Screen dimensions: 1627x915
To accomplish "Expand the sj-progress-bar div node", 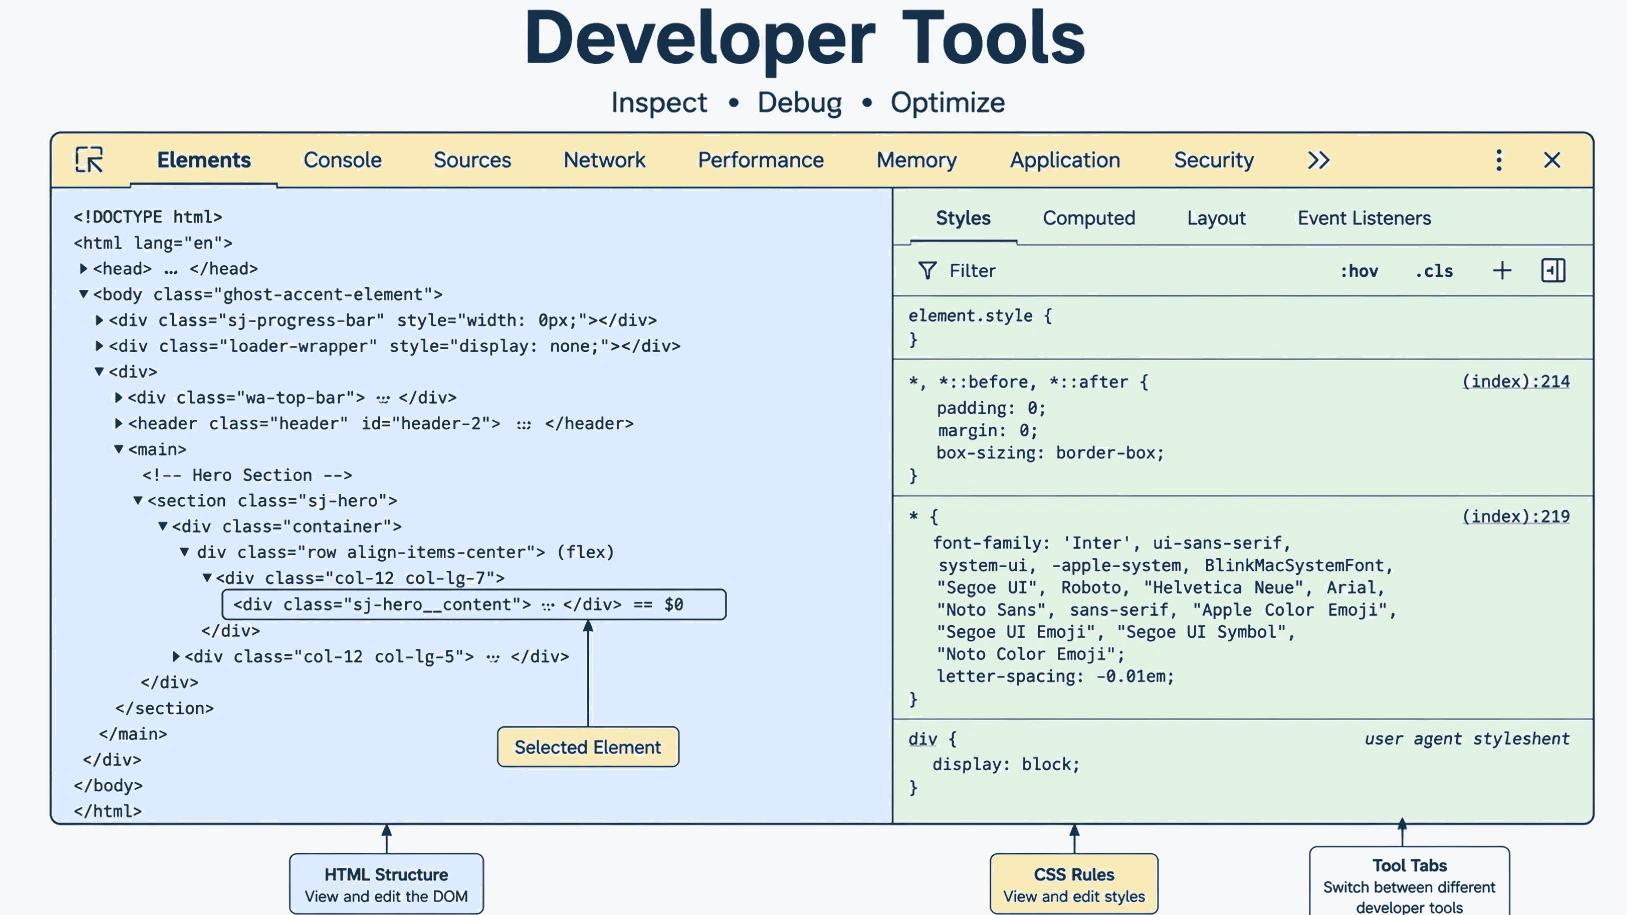I will tap(99, 321).
